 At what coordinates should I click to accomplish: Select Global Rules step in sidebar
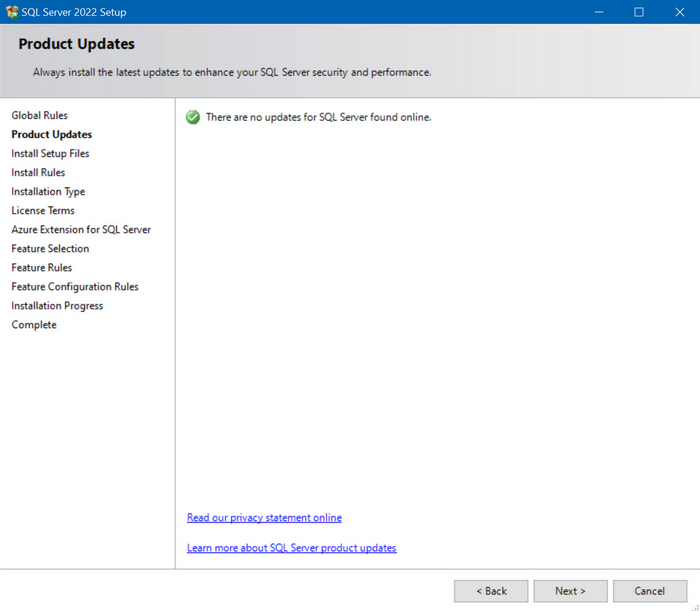40,116
